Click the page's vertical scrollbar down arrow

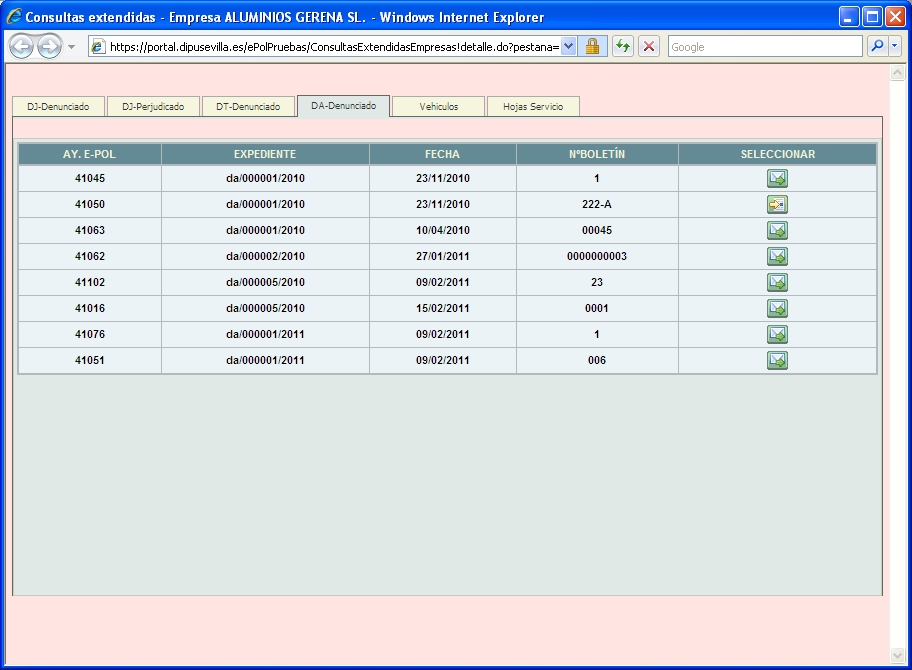(x=897, y=655)
